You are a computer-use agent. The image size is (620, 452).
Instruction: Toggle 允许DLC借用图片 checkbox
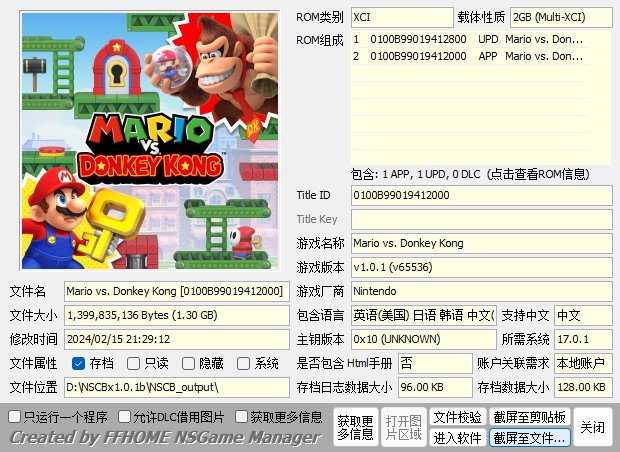[125, 416]
